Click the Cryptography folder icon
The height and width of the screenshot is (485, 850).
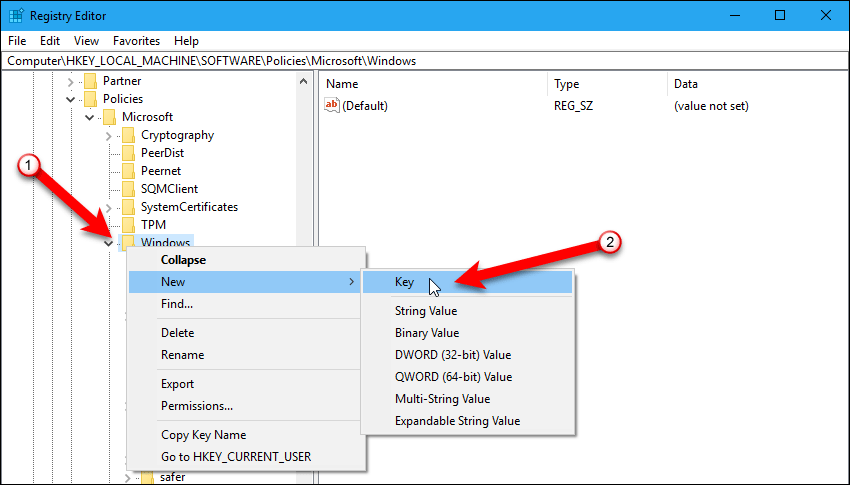[x=127, y=135]
